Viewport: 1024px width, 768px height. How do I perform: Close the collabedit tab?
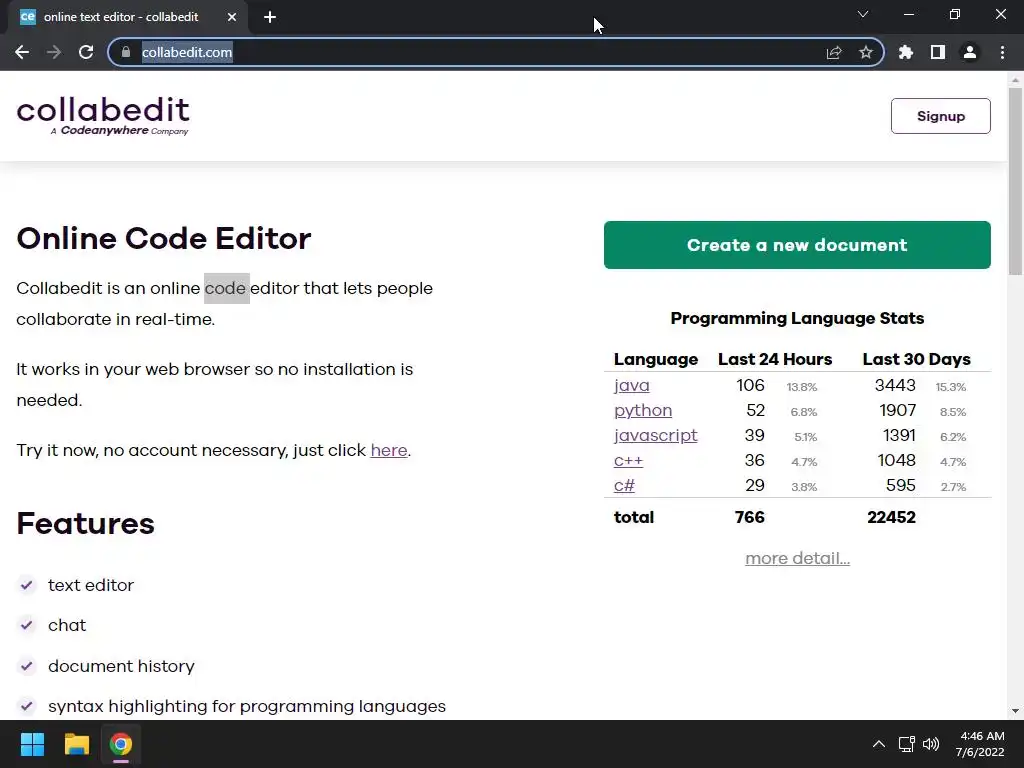pos(232,17)
